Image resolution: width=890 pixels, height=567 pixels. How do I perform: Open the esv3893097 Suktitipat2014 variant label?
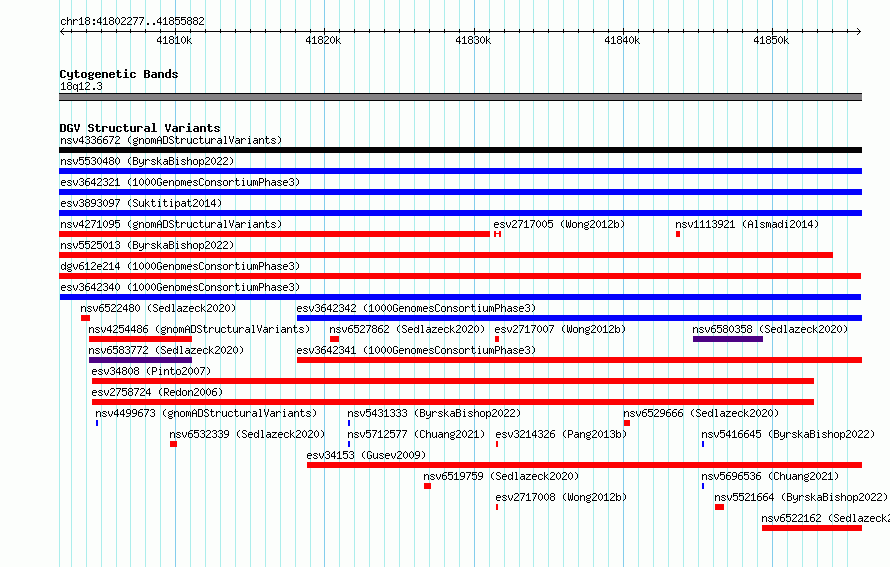141,203
